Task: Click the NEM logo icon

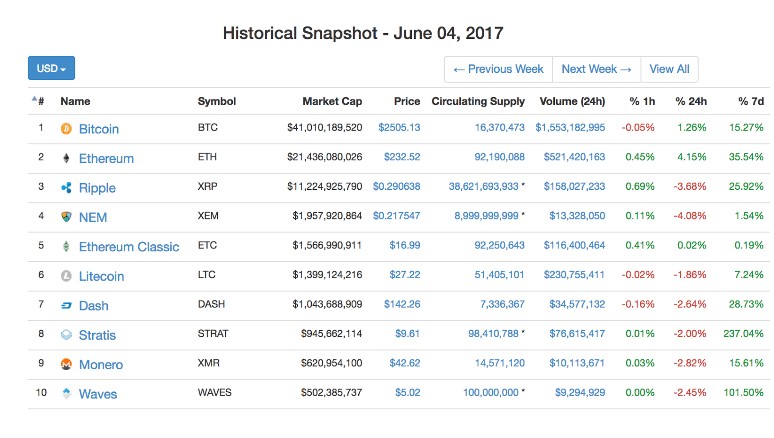Action: 66,217
